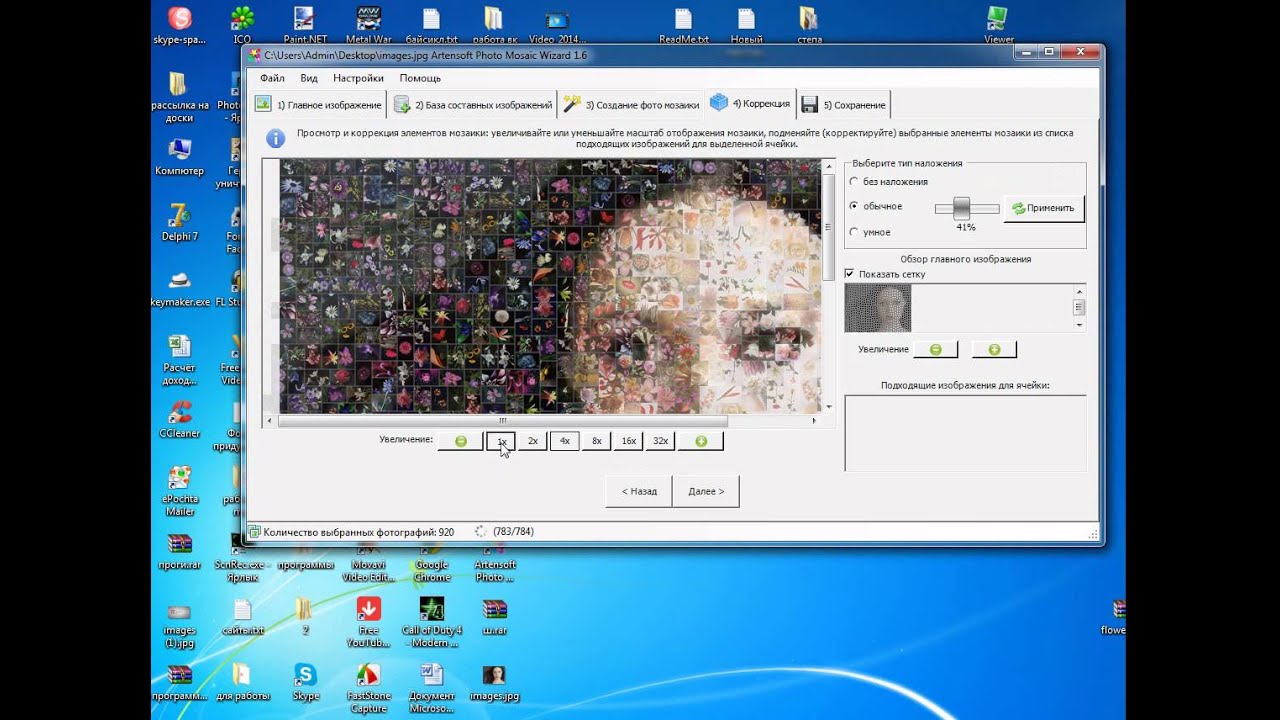Screen dimensions: 1280x720
Task: Set mosaic zoom to 4x
Action: (565, 441)
